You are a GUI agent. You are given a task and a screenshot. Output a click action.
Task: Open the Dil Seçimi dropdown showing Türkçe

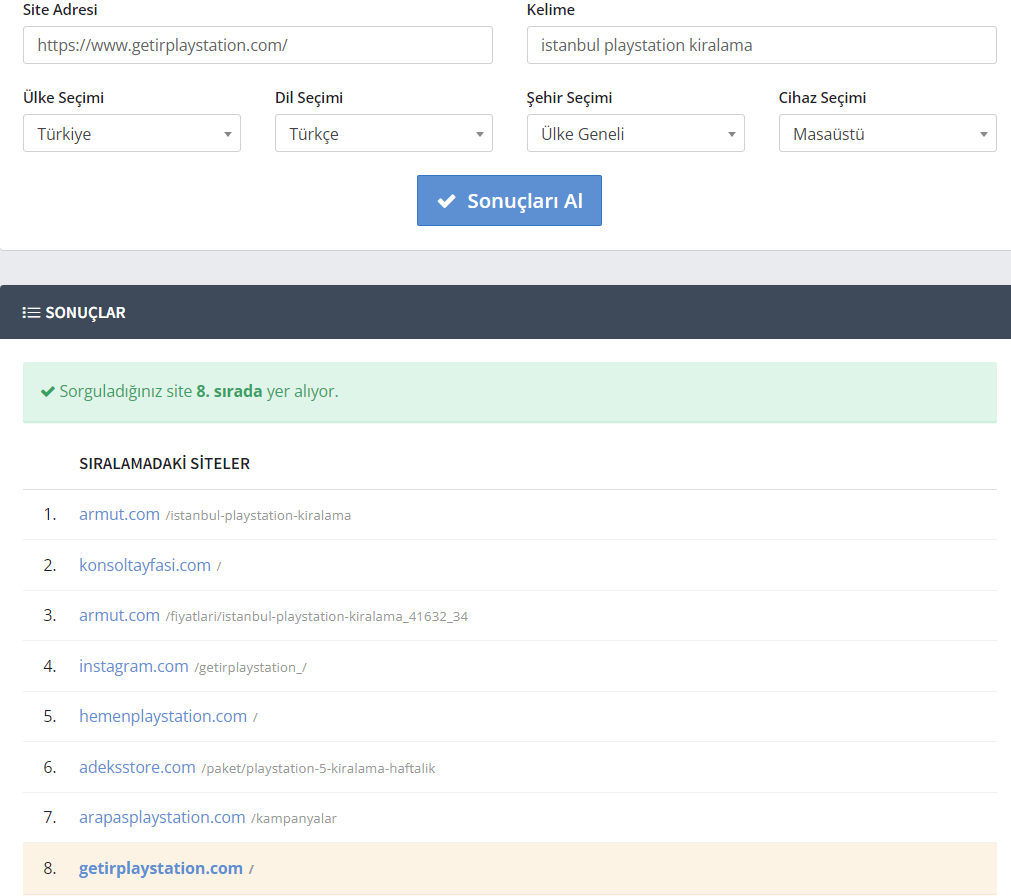point(384,133)
